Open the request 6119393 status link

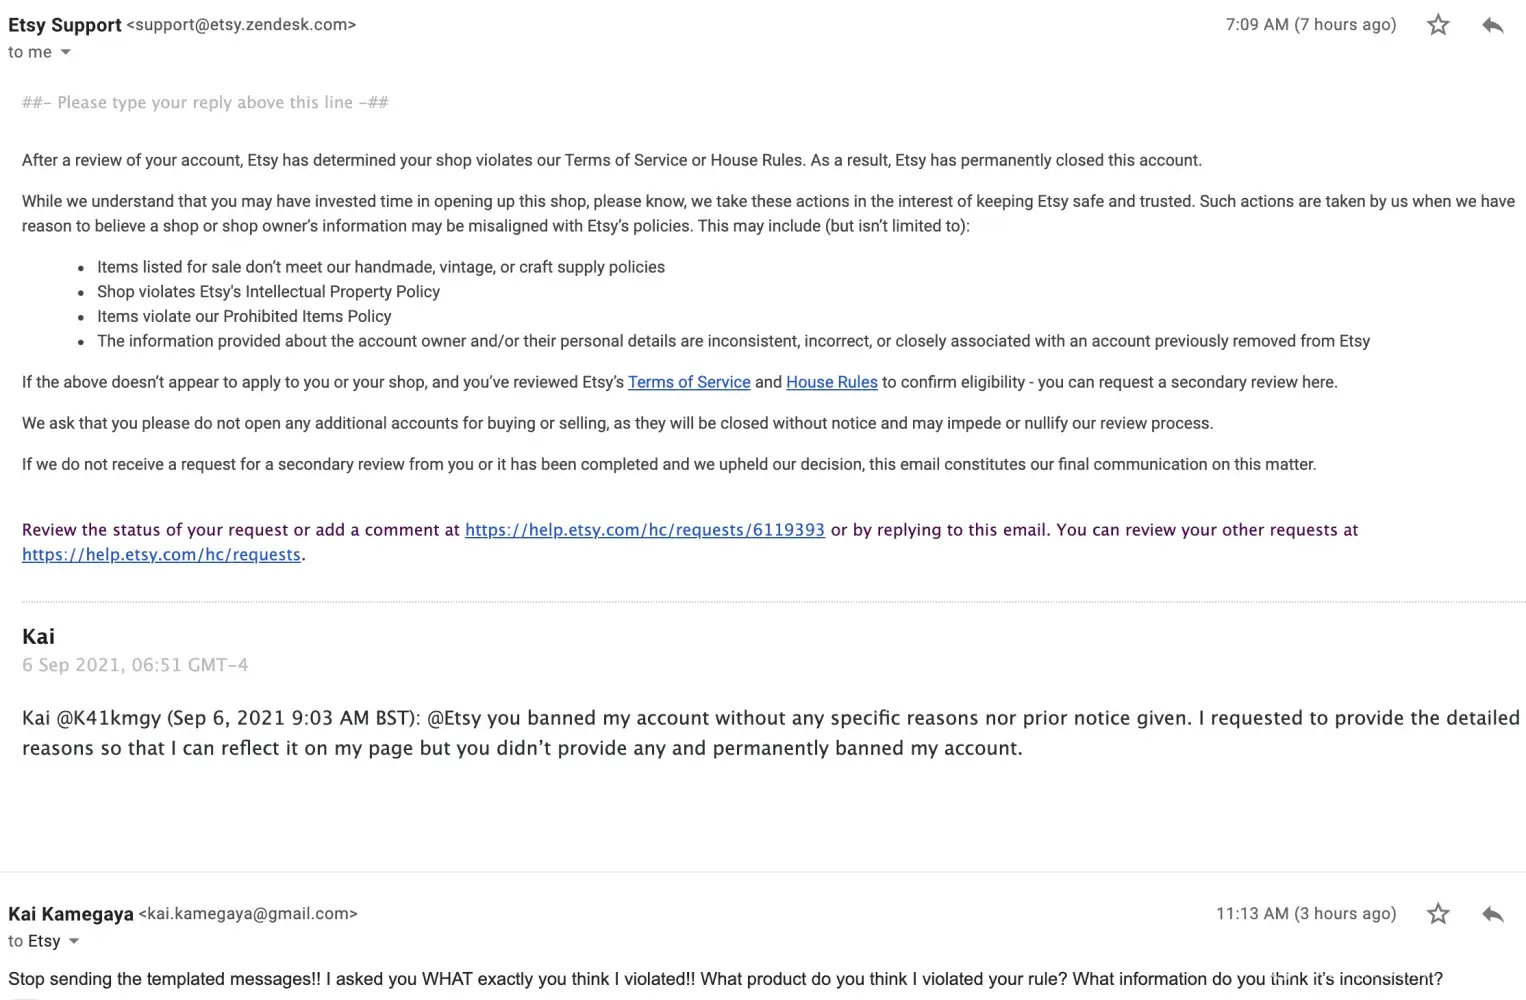pyautogui.click(x=644, y=530)
